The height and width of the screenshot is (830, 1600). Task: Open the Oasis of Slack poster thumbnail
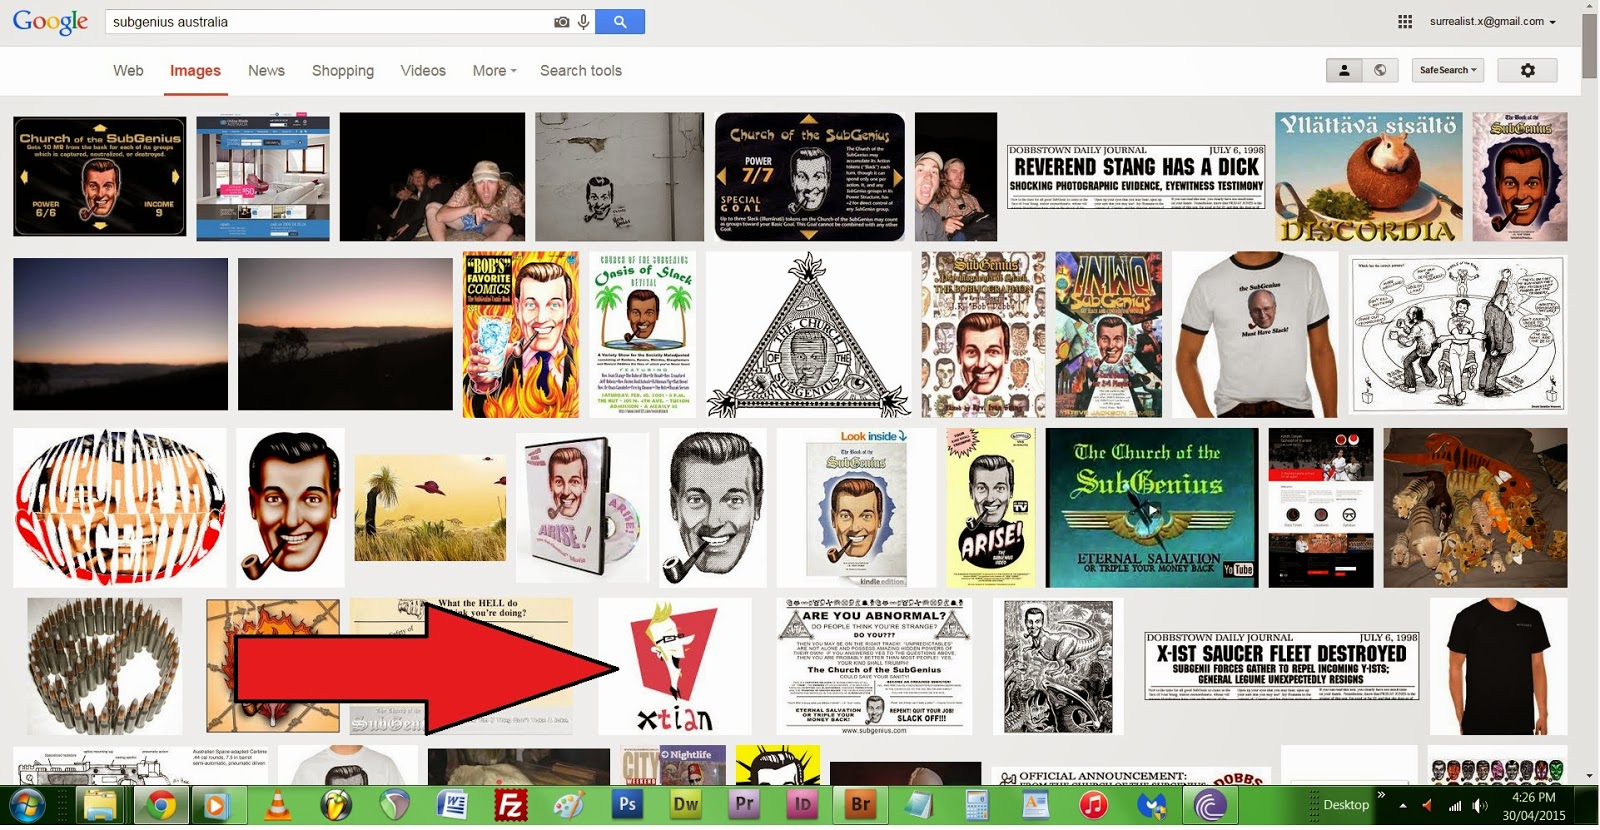(x=643, y=335)
